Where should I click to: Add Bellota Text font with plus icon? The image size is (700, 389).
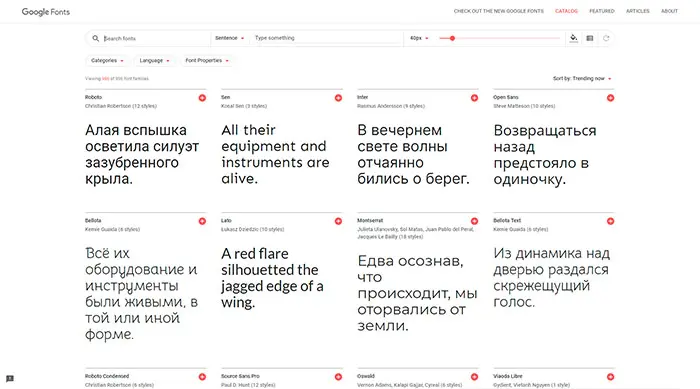(610, 221)
